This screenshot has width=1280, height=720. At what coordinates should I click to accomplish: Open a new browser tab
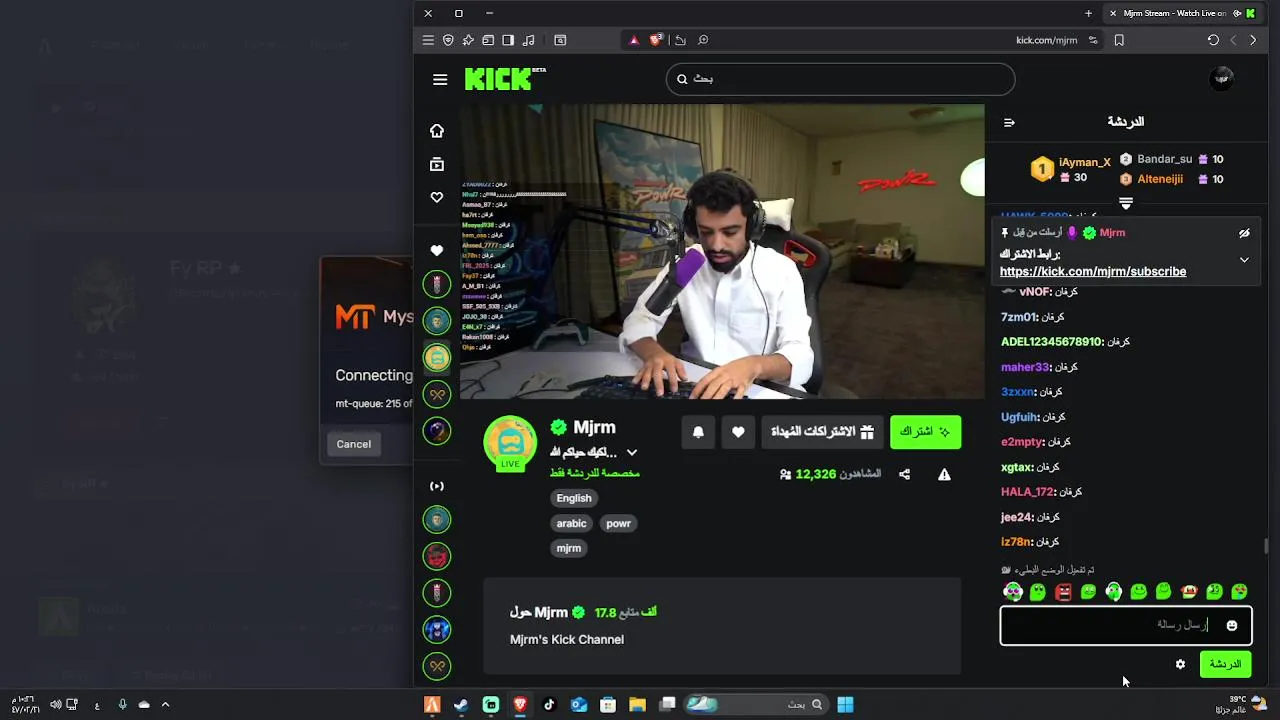pyautogui.click(x=1088, y=13)
